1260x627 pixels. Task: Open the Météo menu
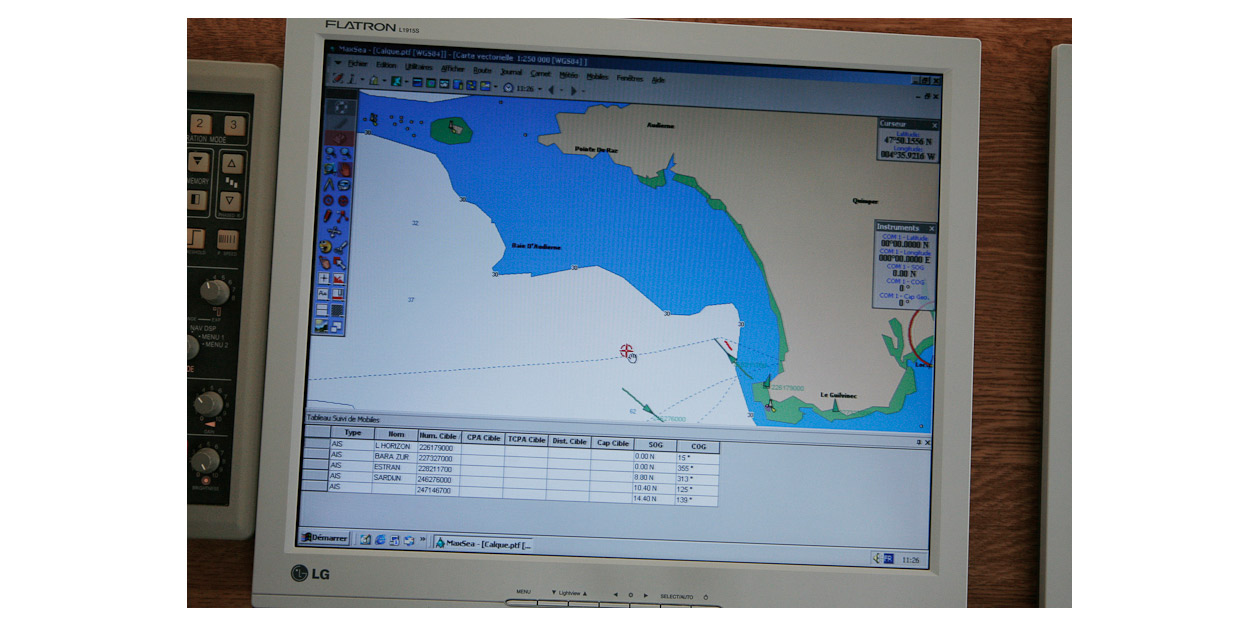coord(569,75)
